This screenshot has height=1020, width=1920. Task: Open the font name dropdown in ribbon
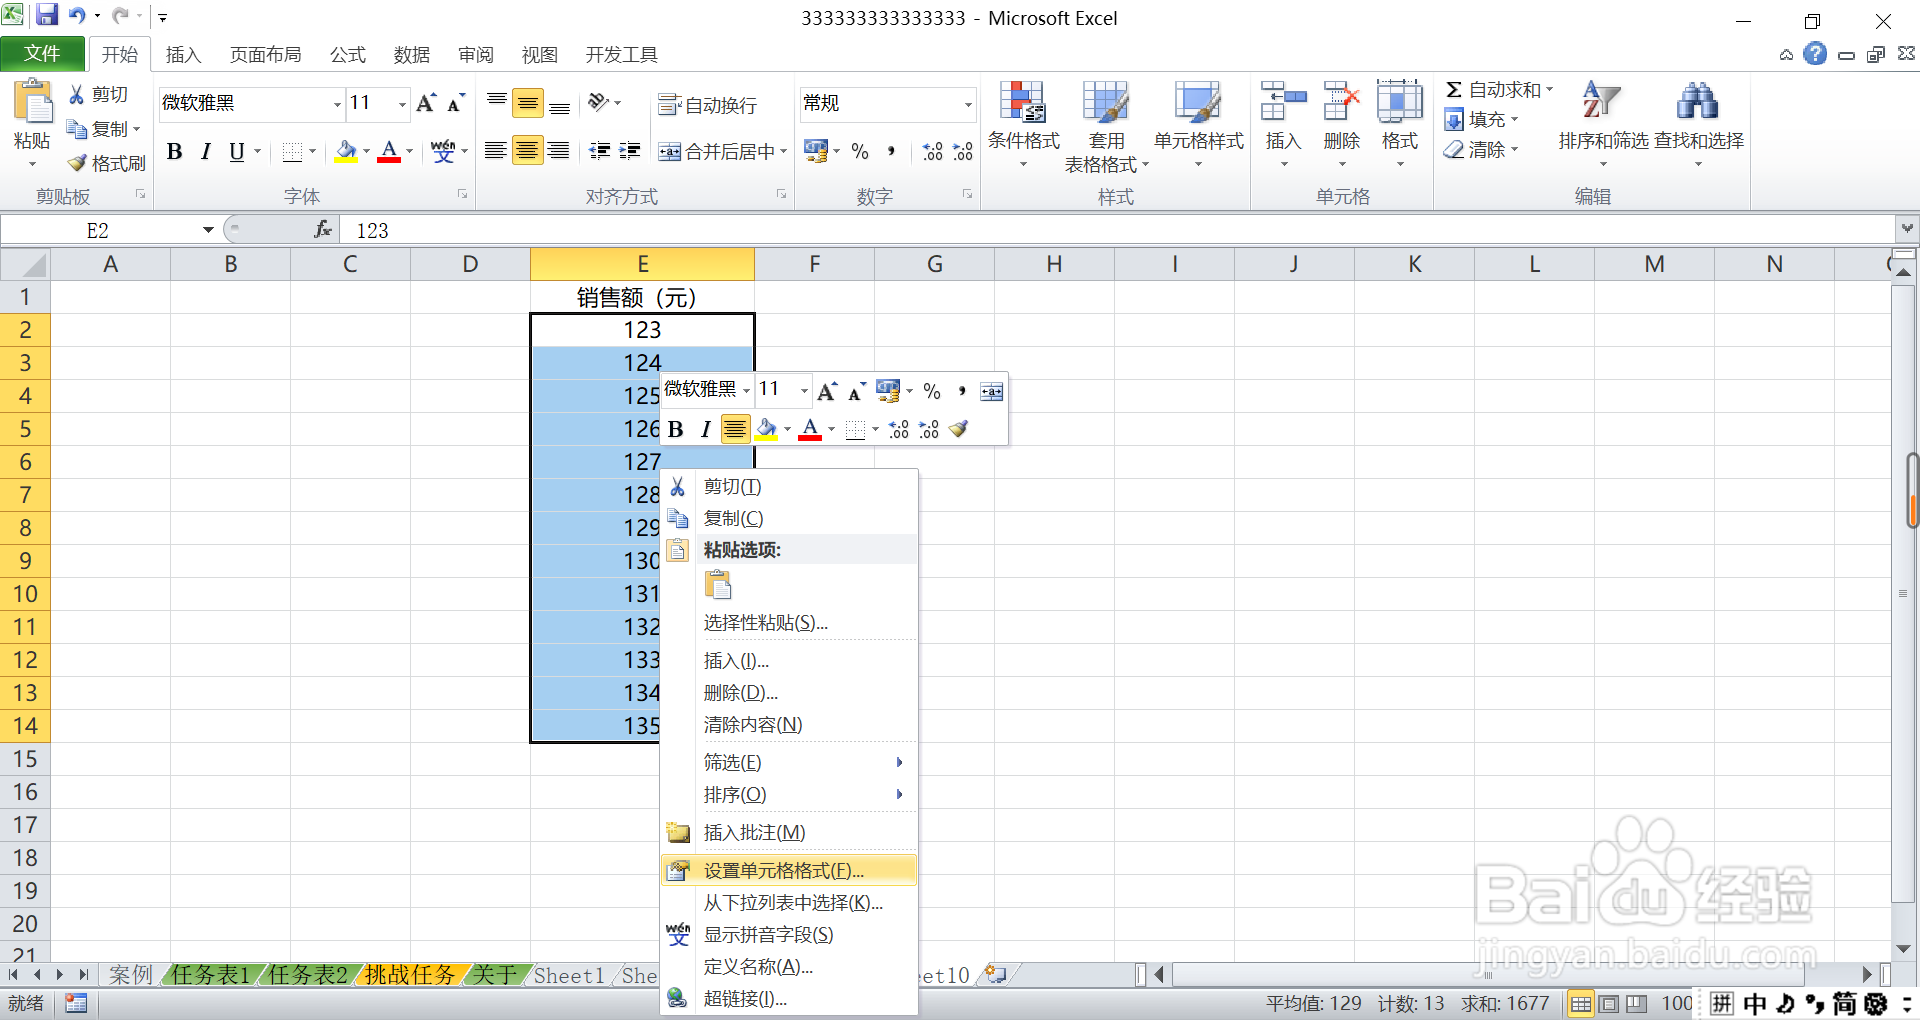pyautogui.click(x=337, y=104)
